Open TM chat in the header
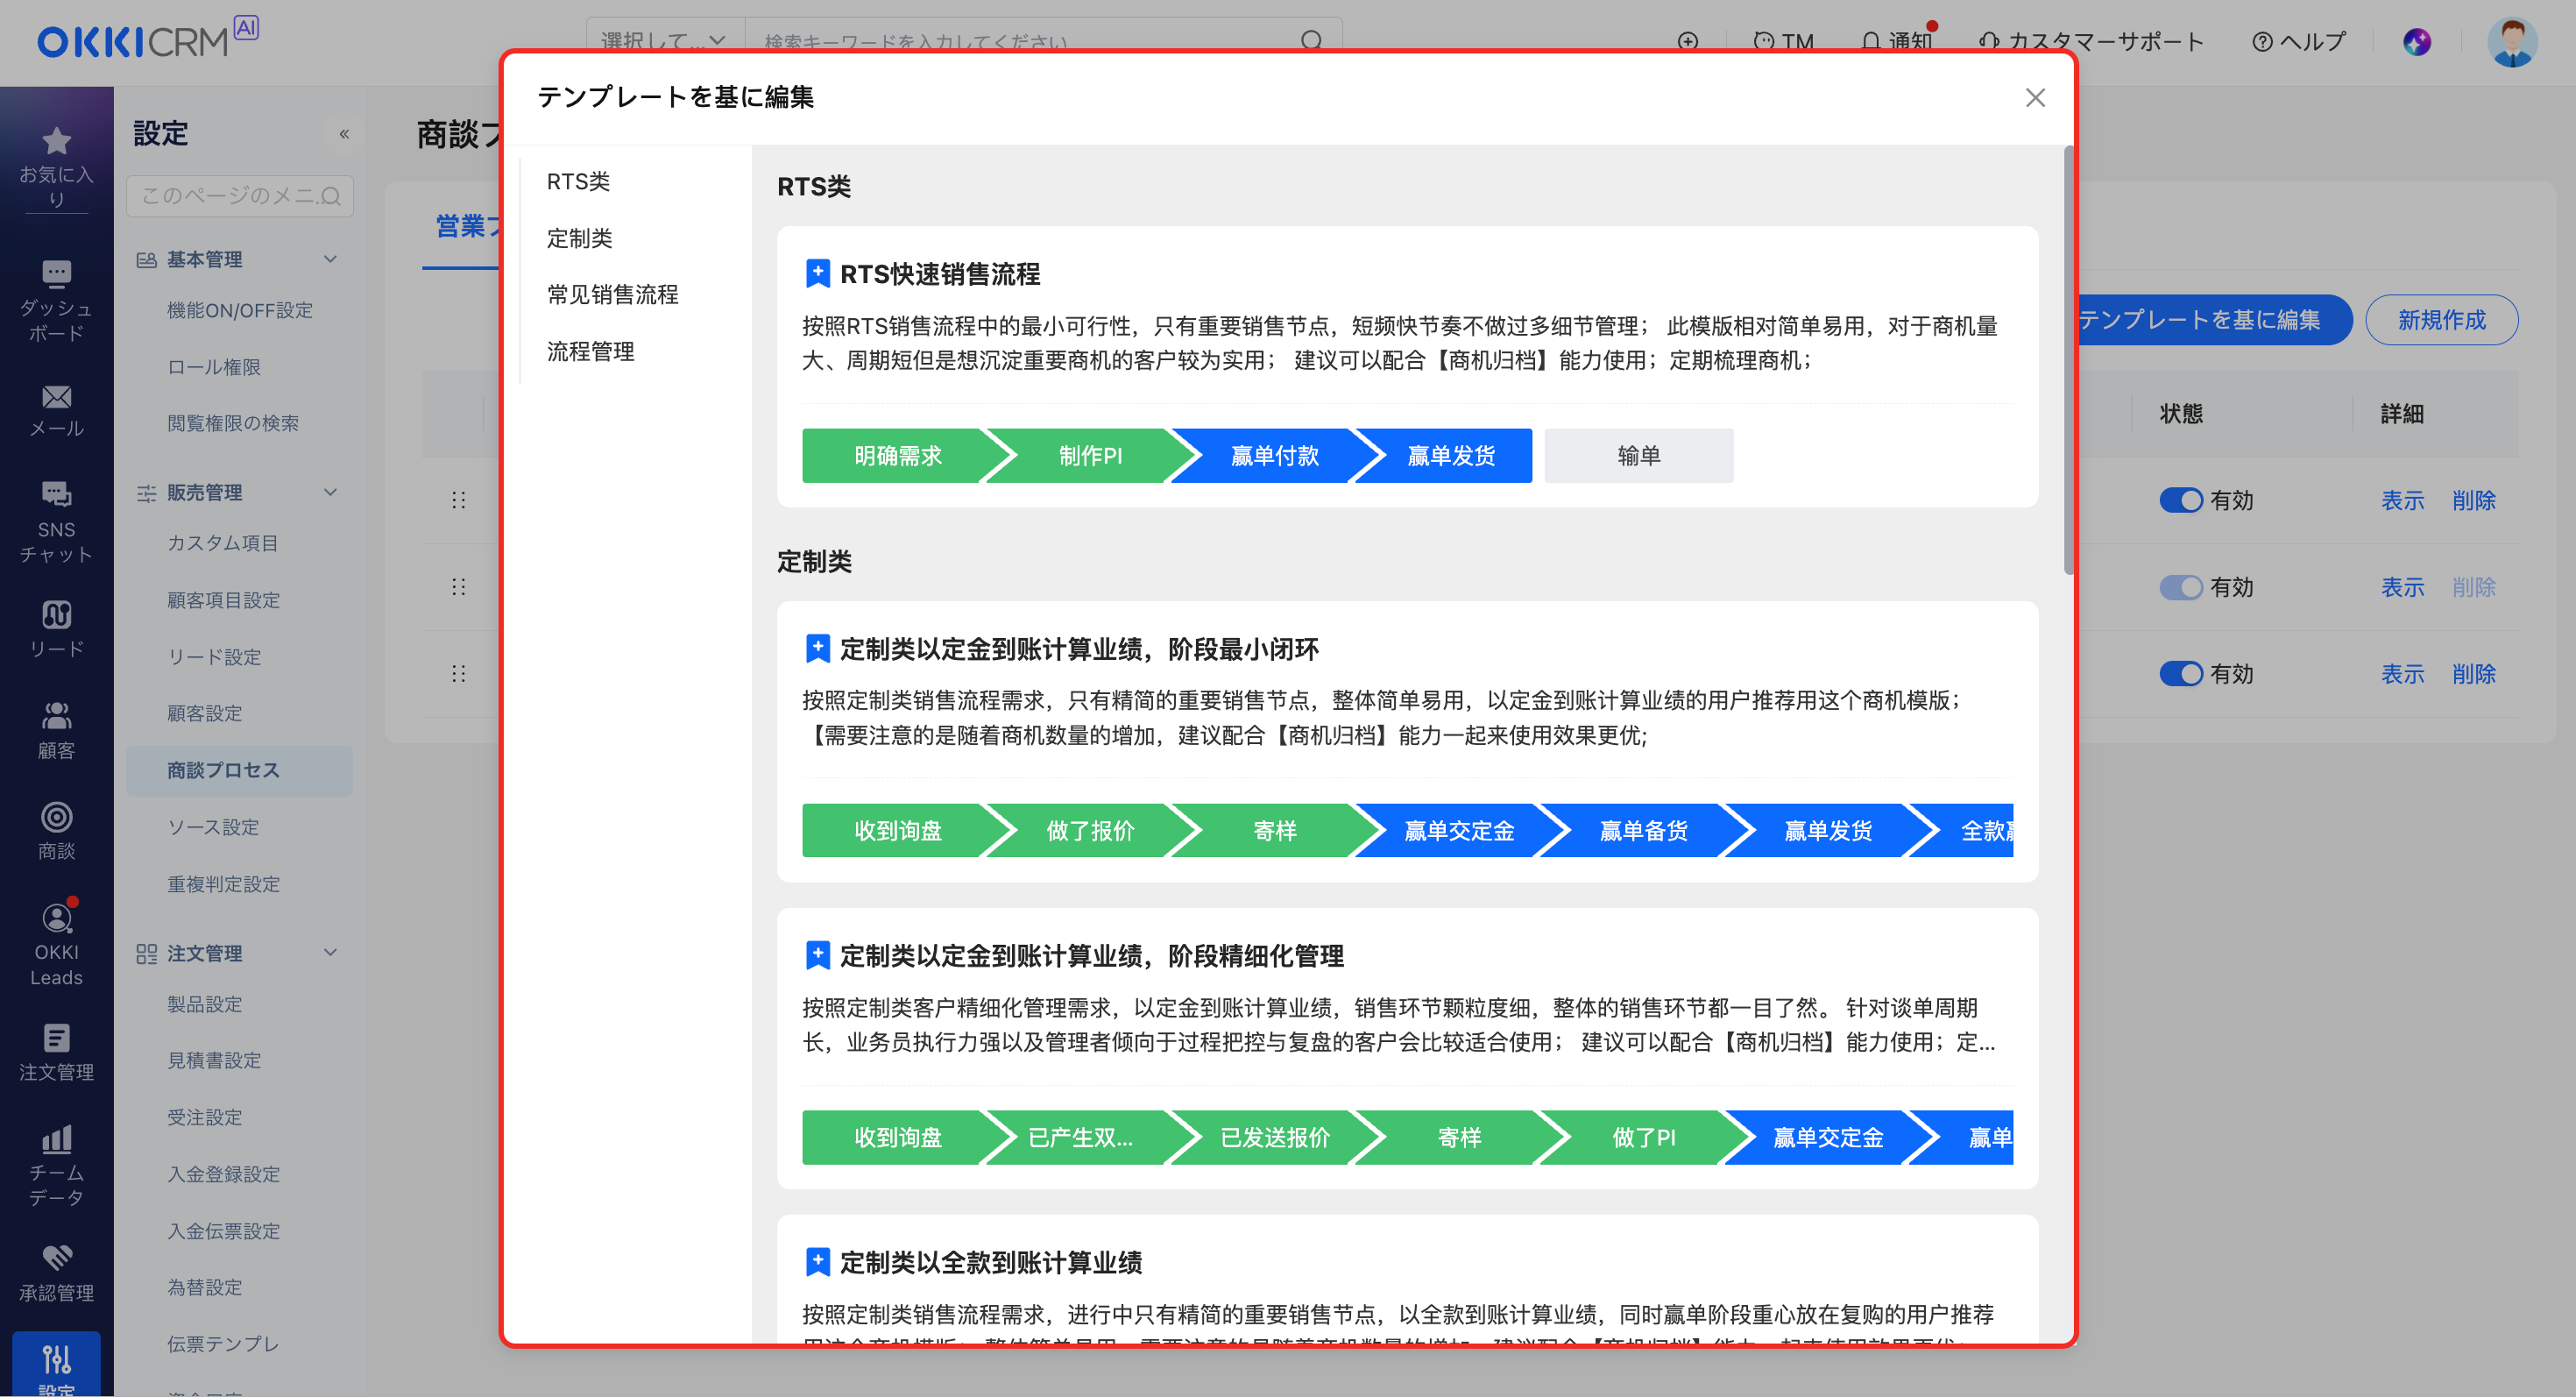2576x1397 pixels. [1783, 41]
